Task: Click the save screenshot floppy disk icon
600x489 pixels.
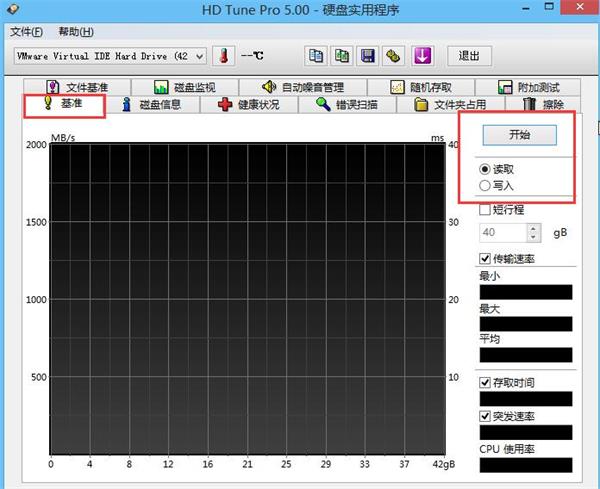Action: [x=368, y=56]
